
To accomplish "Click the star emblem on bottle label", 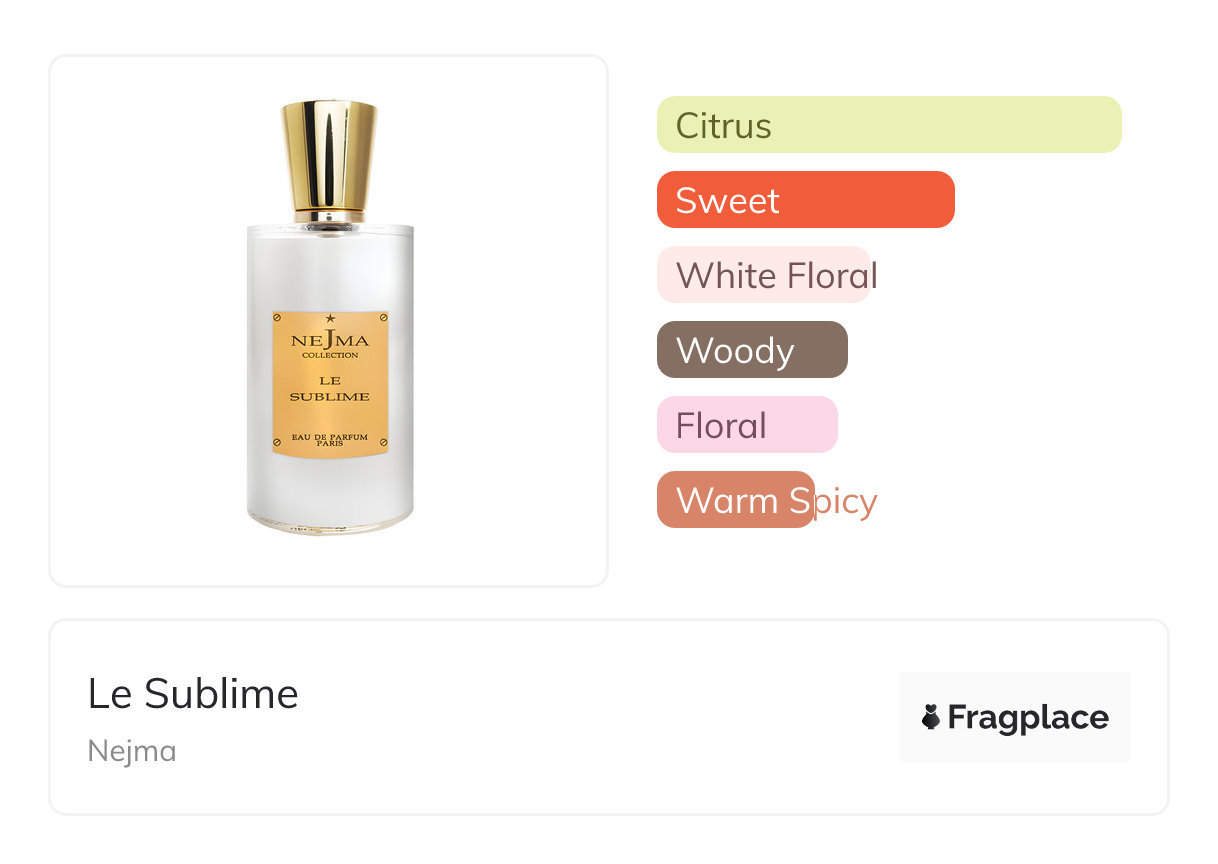I will pyautogui.click(x=330, y=319).
